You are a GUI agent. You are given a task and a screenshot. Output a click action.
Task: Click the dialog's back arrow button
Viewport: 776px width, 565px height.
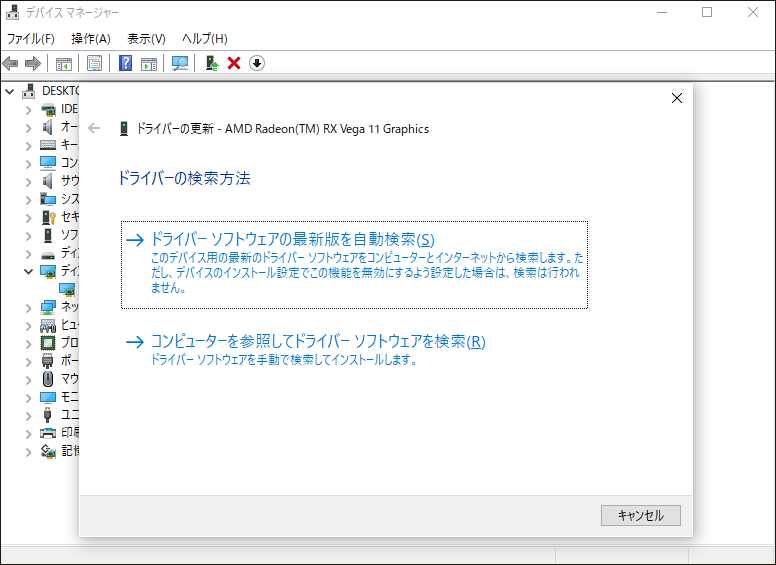(x=94, y=129)
